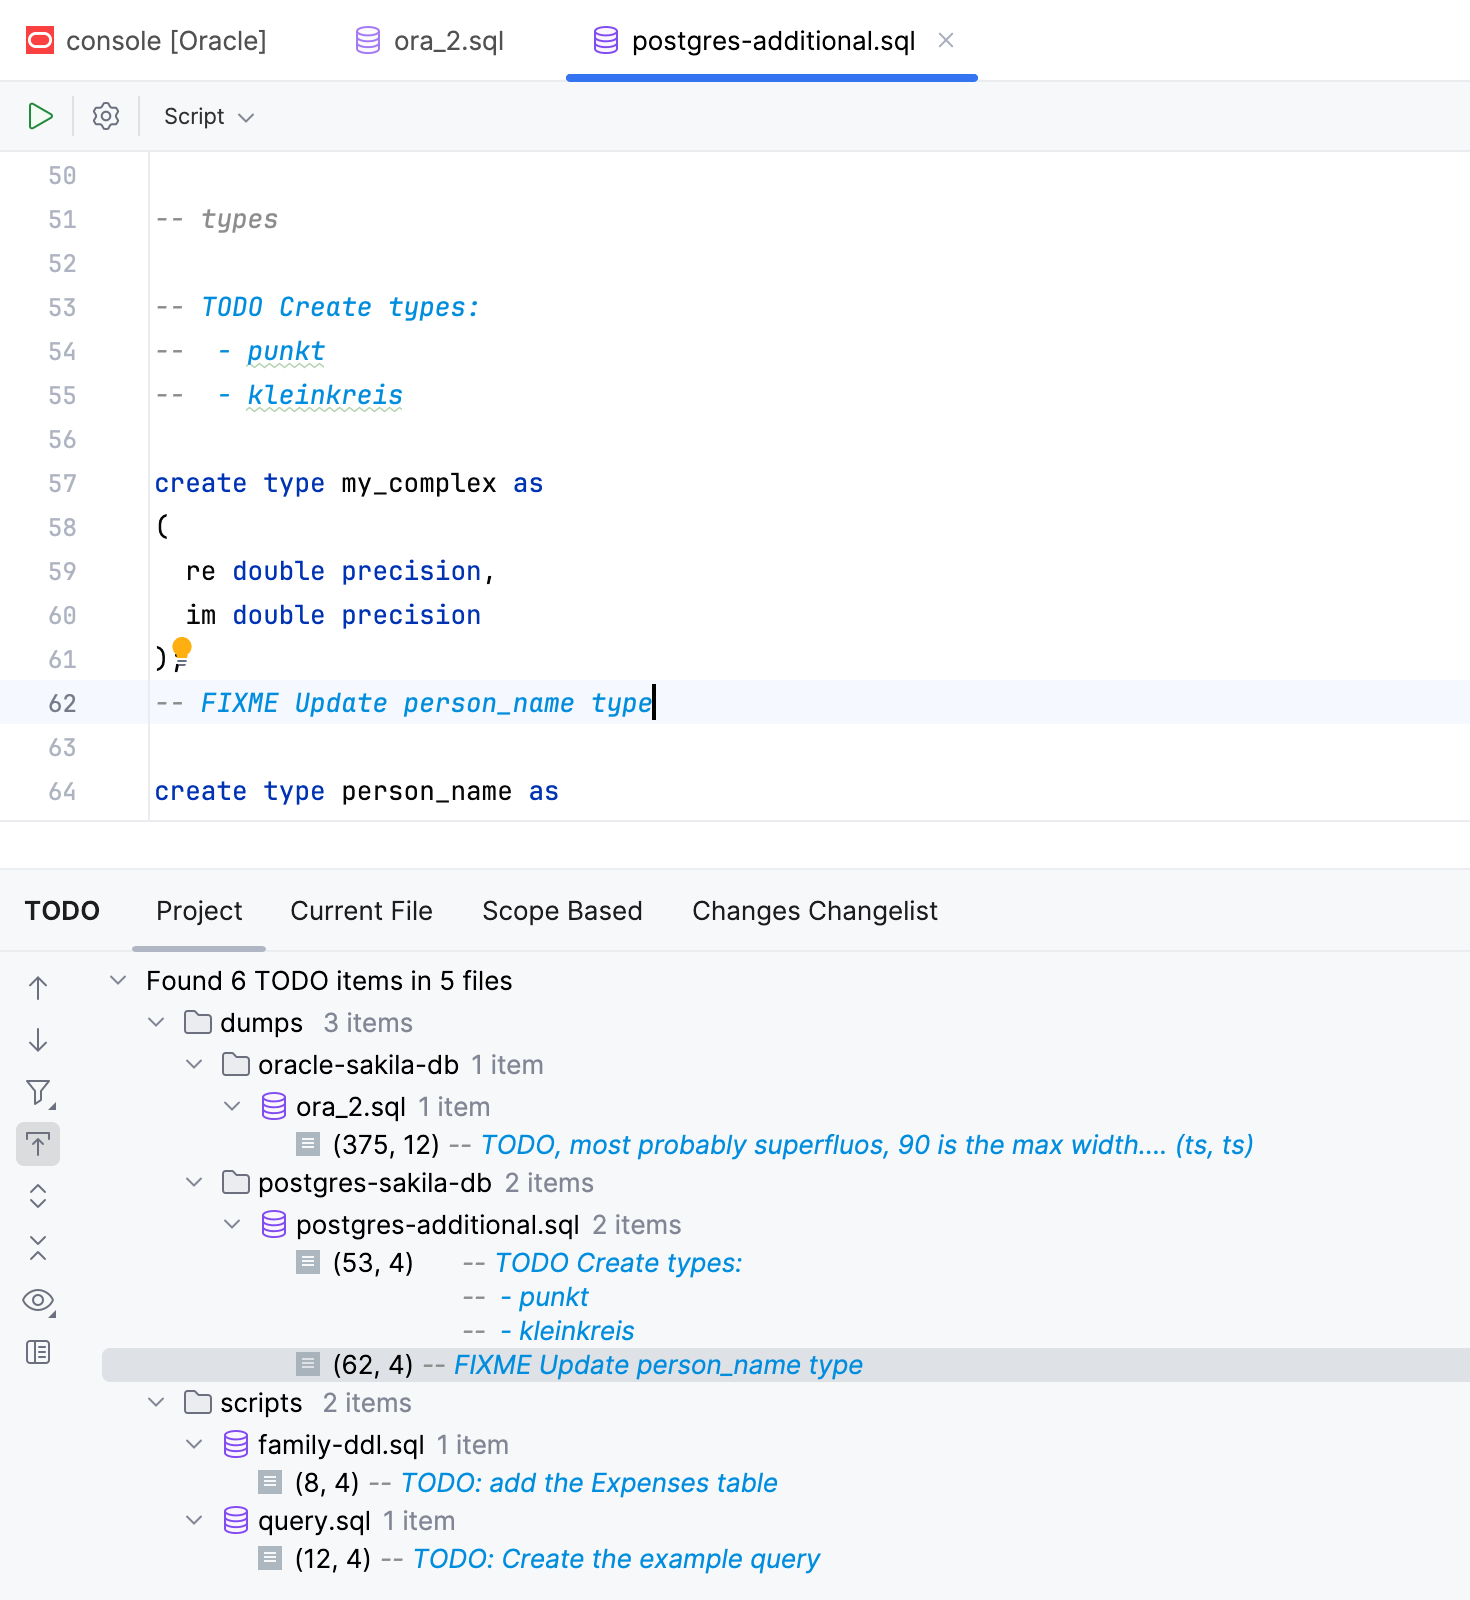Collapse the postgres-sakila-db folder
This screenshot has height=1600, width=1470.
(x=194, y=1182)
